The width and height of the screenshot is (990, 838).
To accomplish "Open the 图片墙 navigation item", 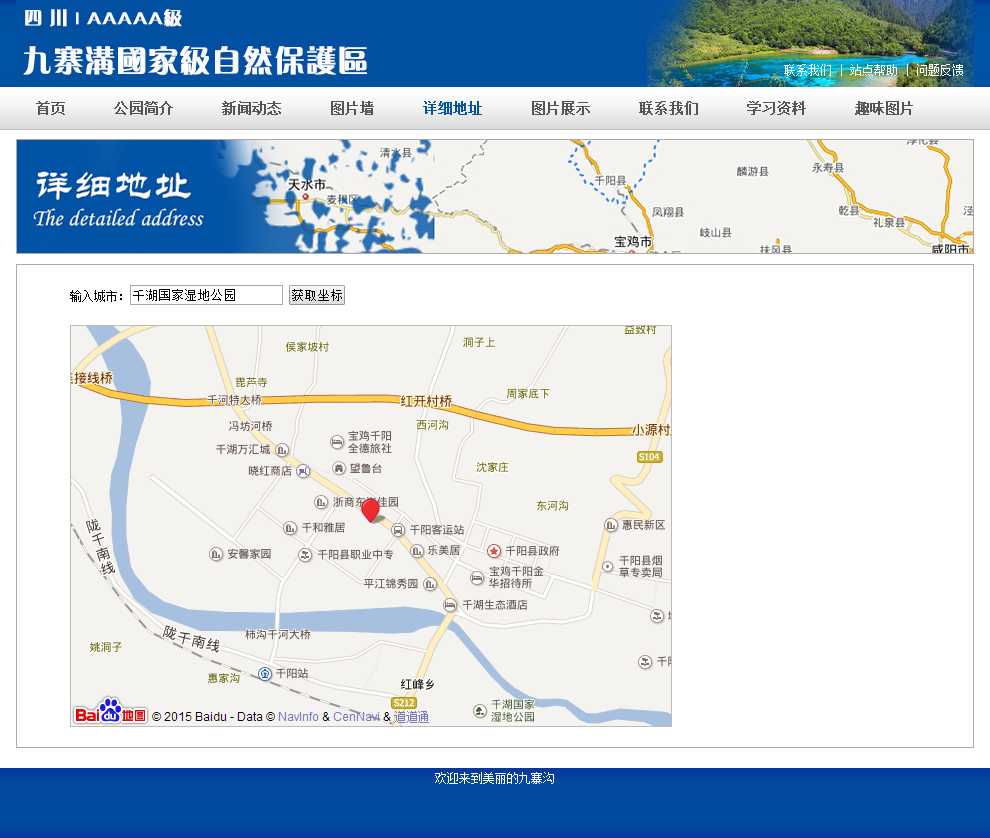I will click(352, 109).
